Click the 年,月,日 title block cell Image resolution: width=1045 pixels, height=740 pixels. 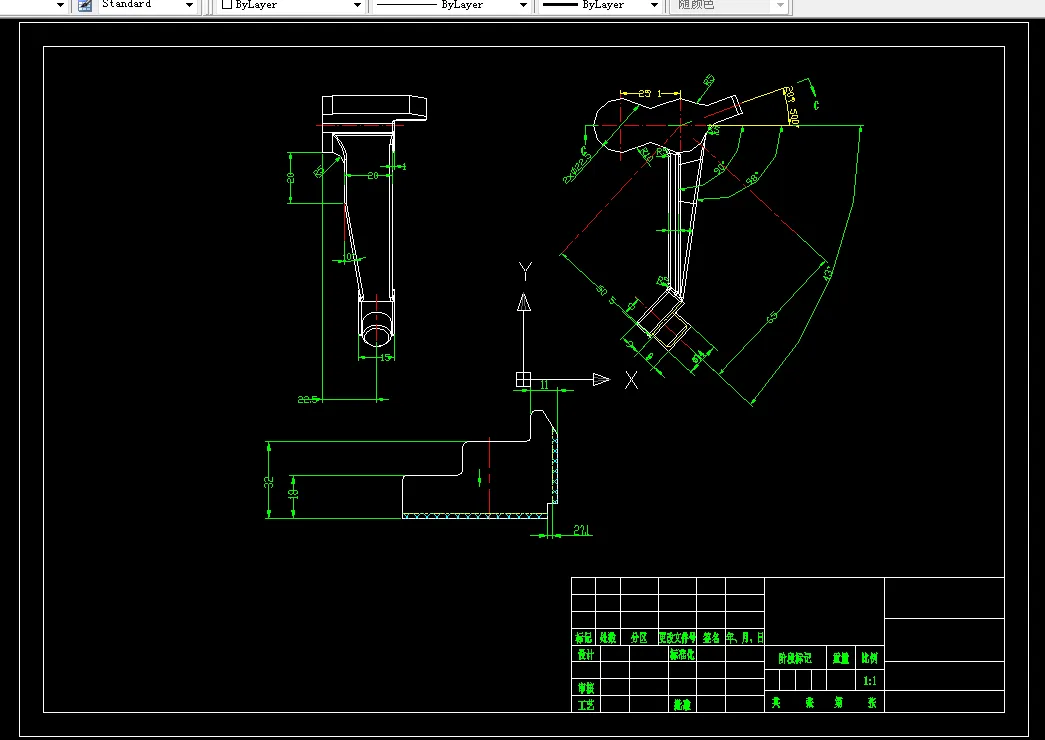click(x=745, y=637)
